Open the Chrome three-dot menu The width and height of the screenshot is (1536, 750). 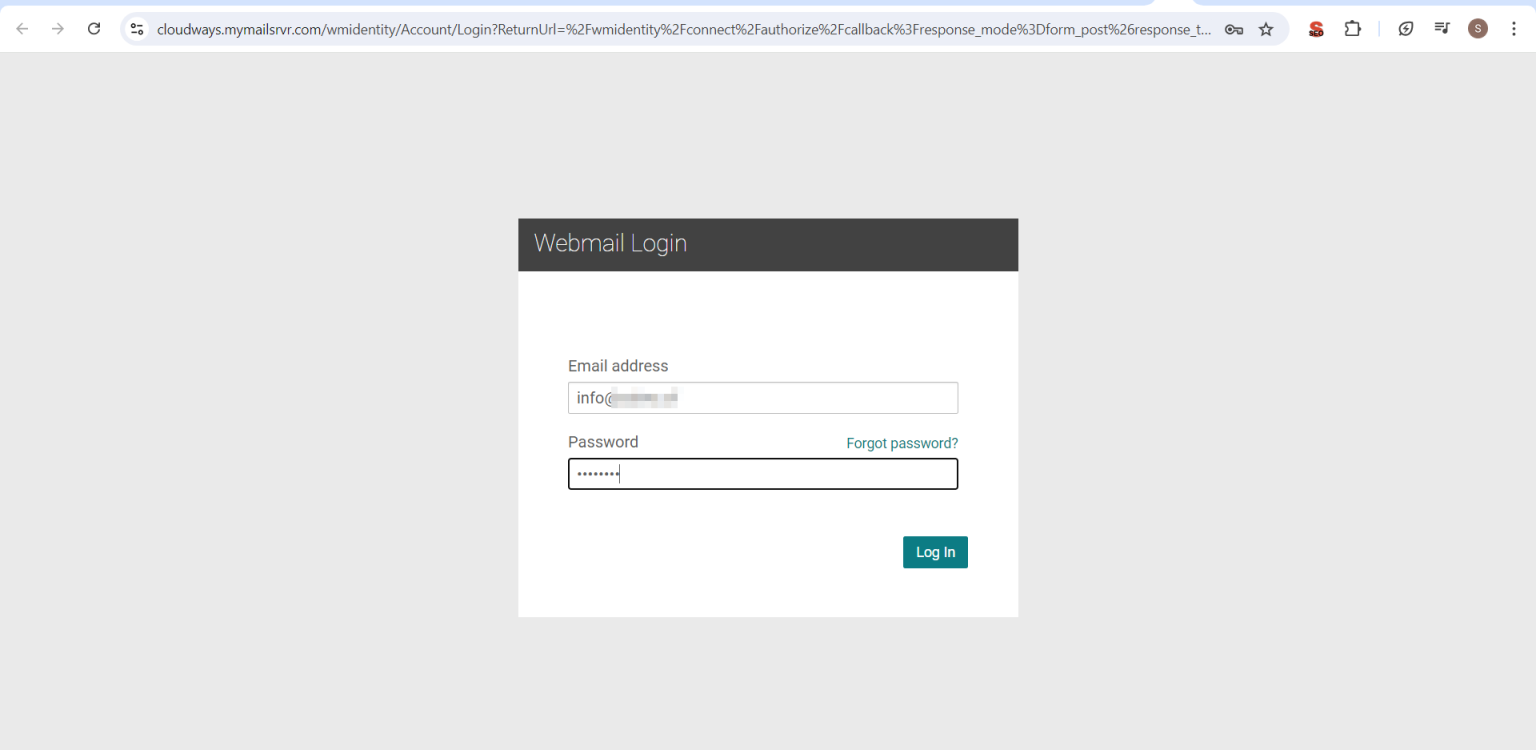pos(1514,29)
